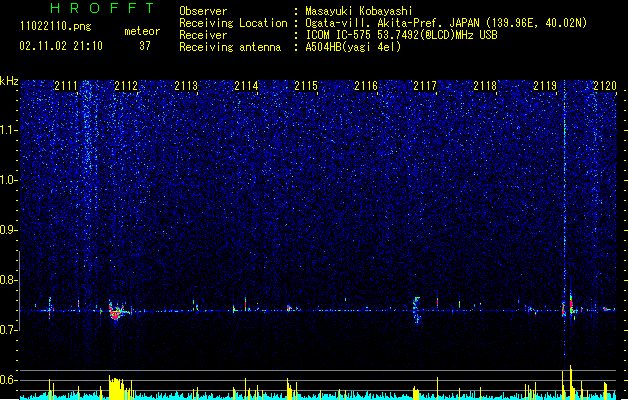Click the 0.8 frequency axis label
This screenshot has width=629, height=400.
9,280
